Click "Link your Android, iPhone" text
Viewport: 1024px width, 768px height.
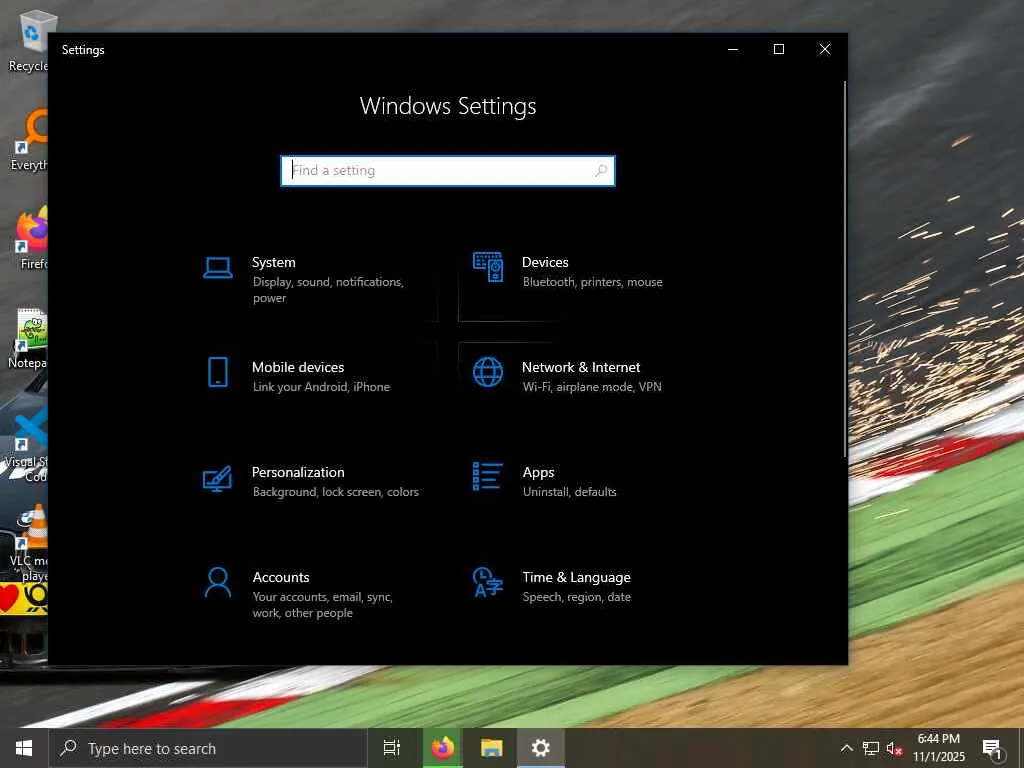(321, 387)
